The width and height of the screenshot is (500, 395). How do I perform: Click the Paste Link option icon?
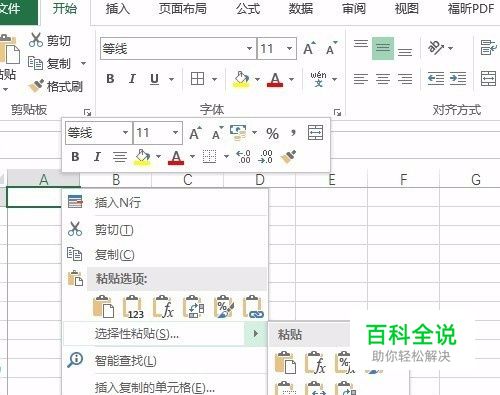pyautogui.click(x=253, y=307)
